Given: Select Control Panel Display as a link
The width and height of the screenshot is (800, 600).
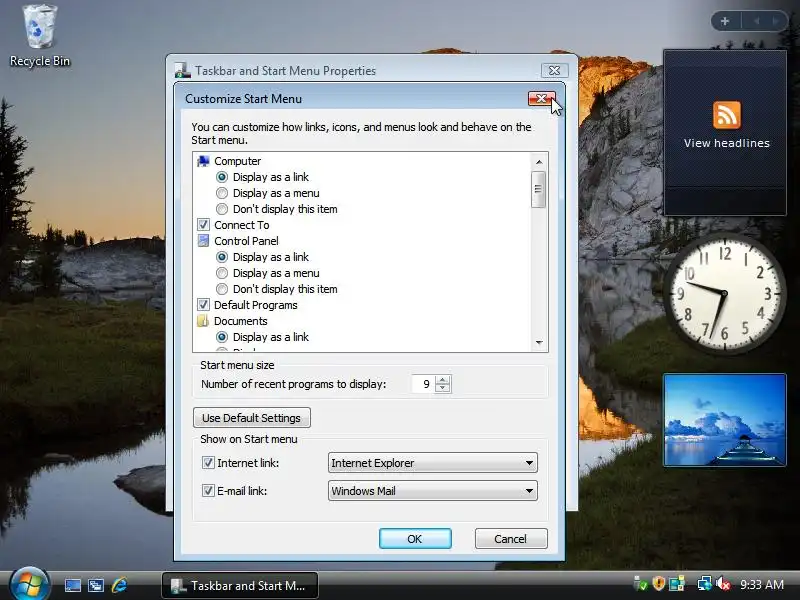Looking at the screenshot, I should pyautogui.click(x=221, y=257).
